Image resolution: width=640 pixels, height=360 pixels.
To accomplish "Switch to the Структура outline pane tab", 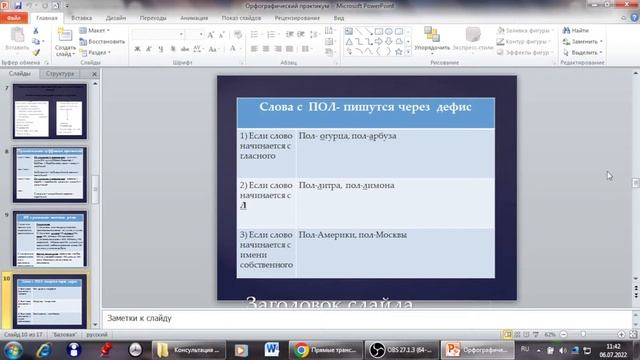I will click(x=60, y=74).
